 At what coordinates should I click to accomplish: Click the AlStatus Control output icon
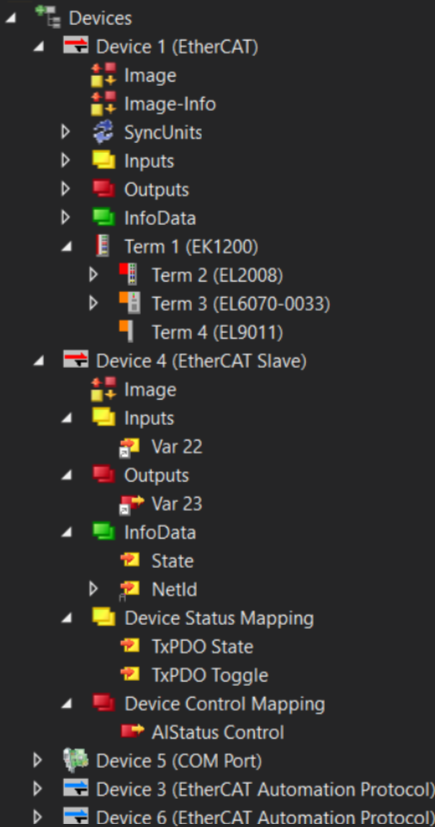(132, 732)
